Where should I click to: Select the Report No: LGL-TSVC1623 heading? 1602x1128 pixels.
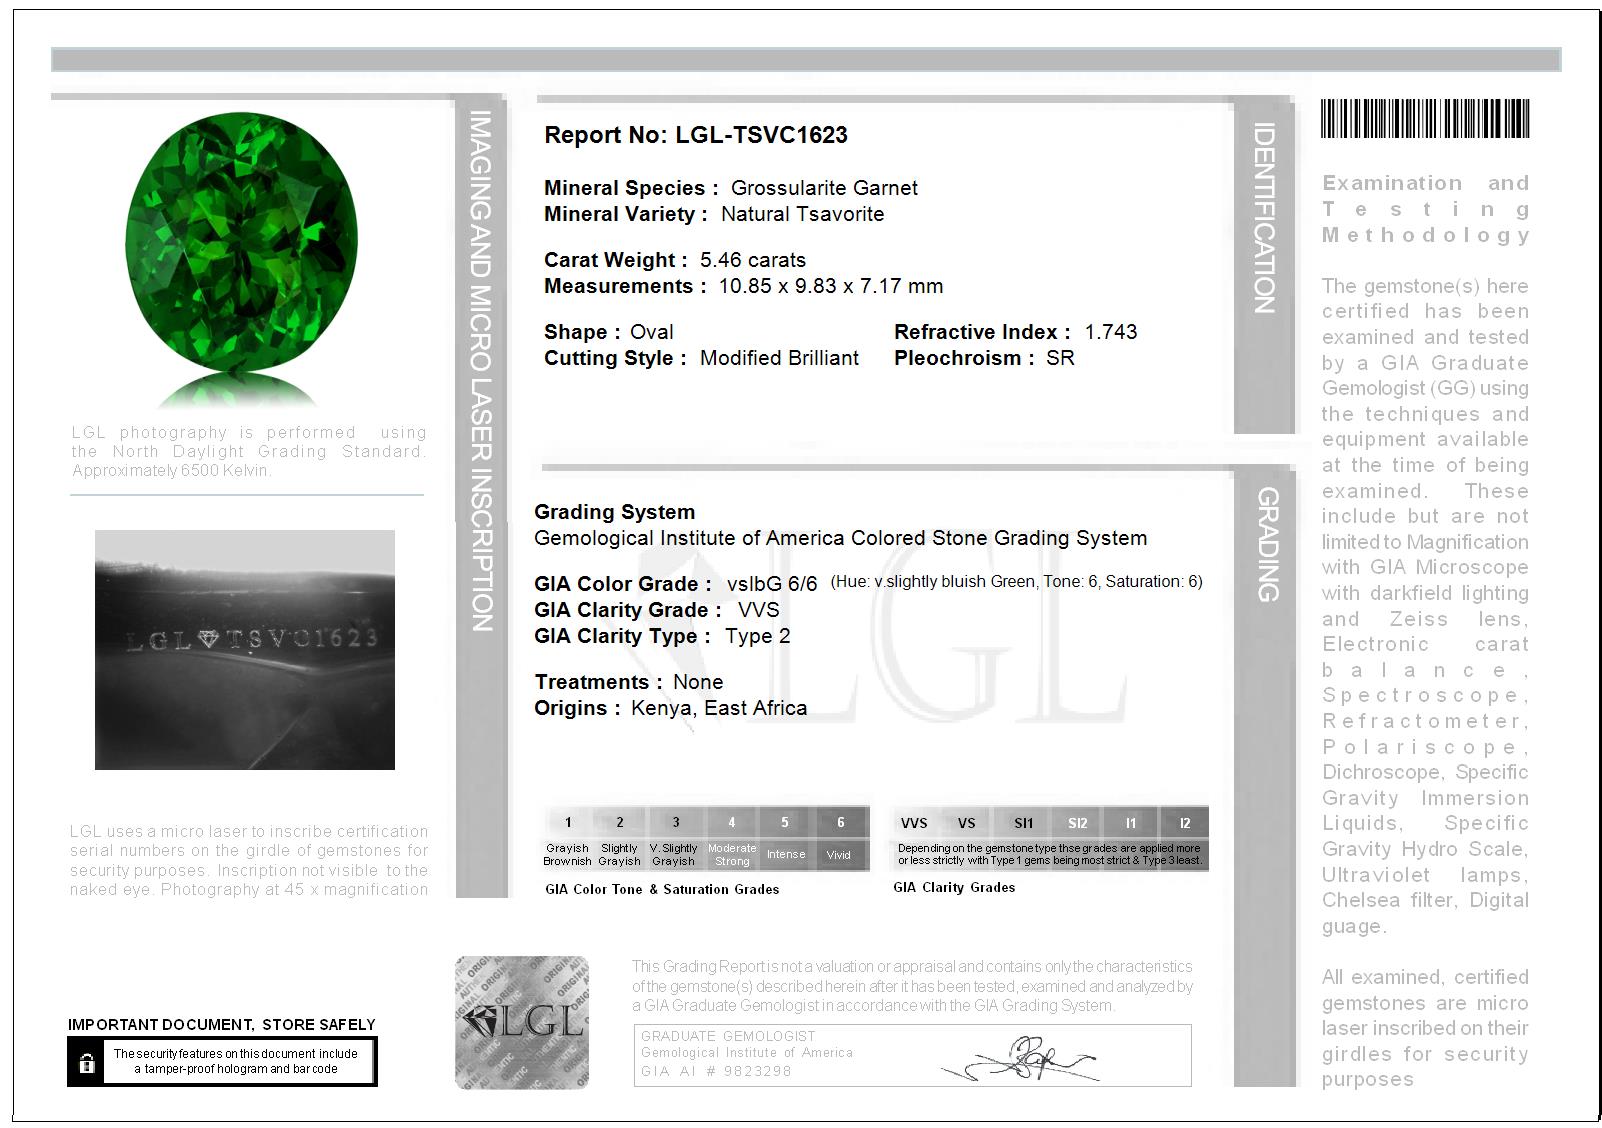tap(696, 135)
